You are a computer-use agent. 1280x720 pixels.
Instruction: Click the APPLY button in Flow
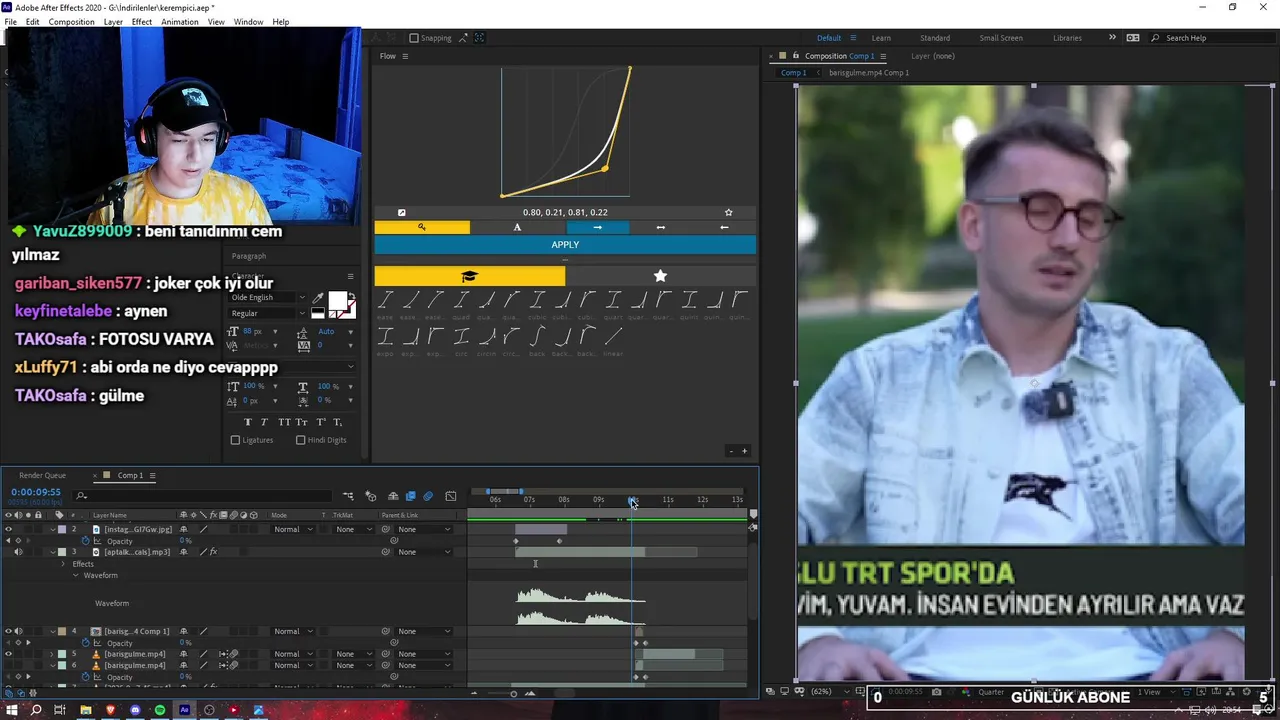pyautogui.click(x=565, y=244)
